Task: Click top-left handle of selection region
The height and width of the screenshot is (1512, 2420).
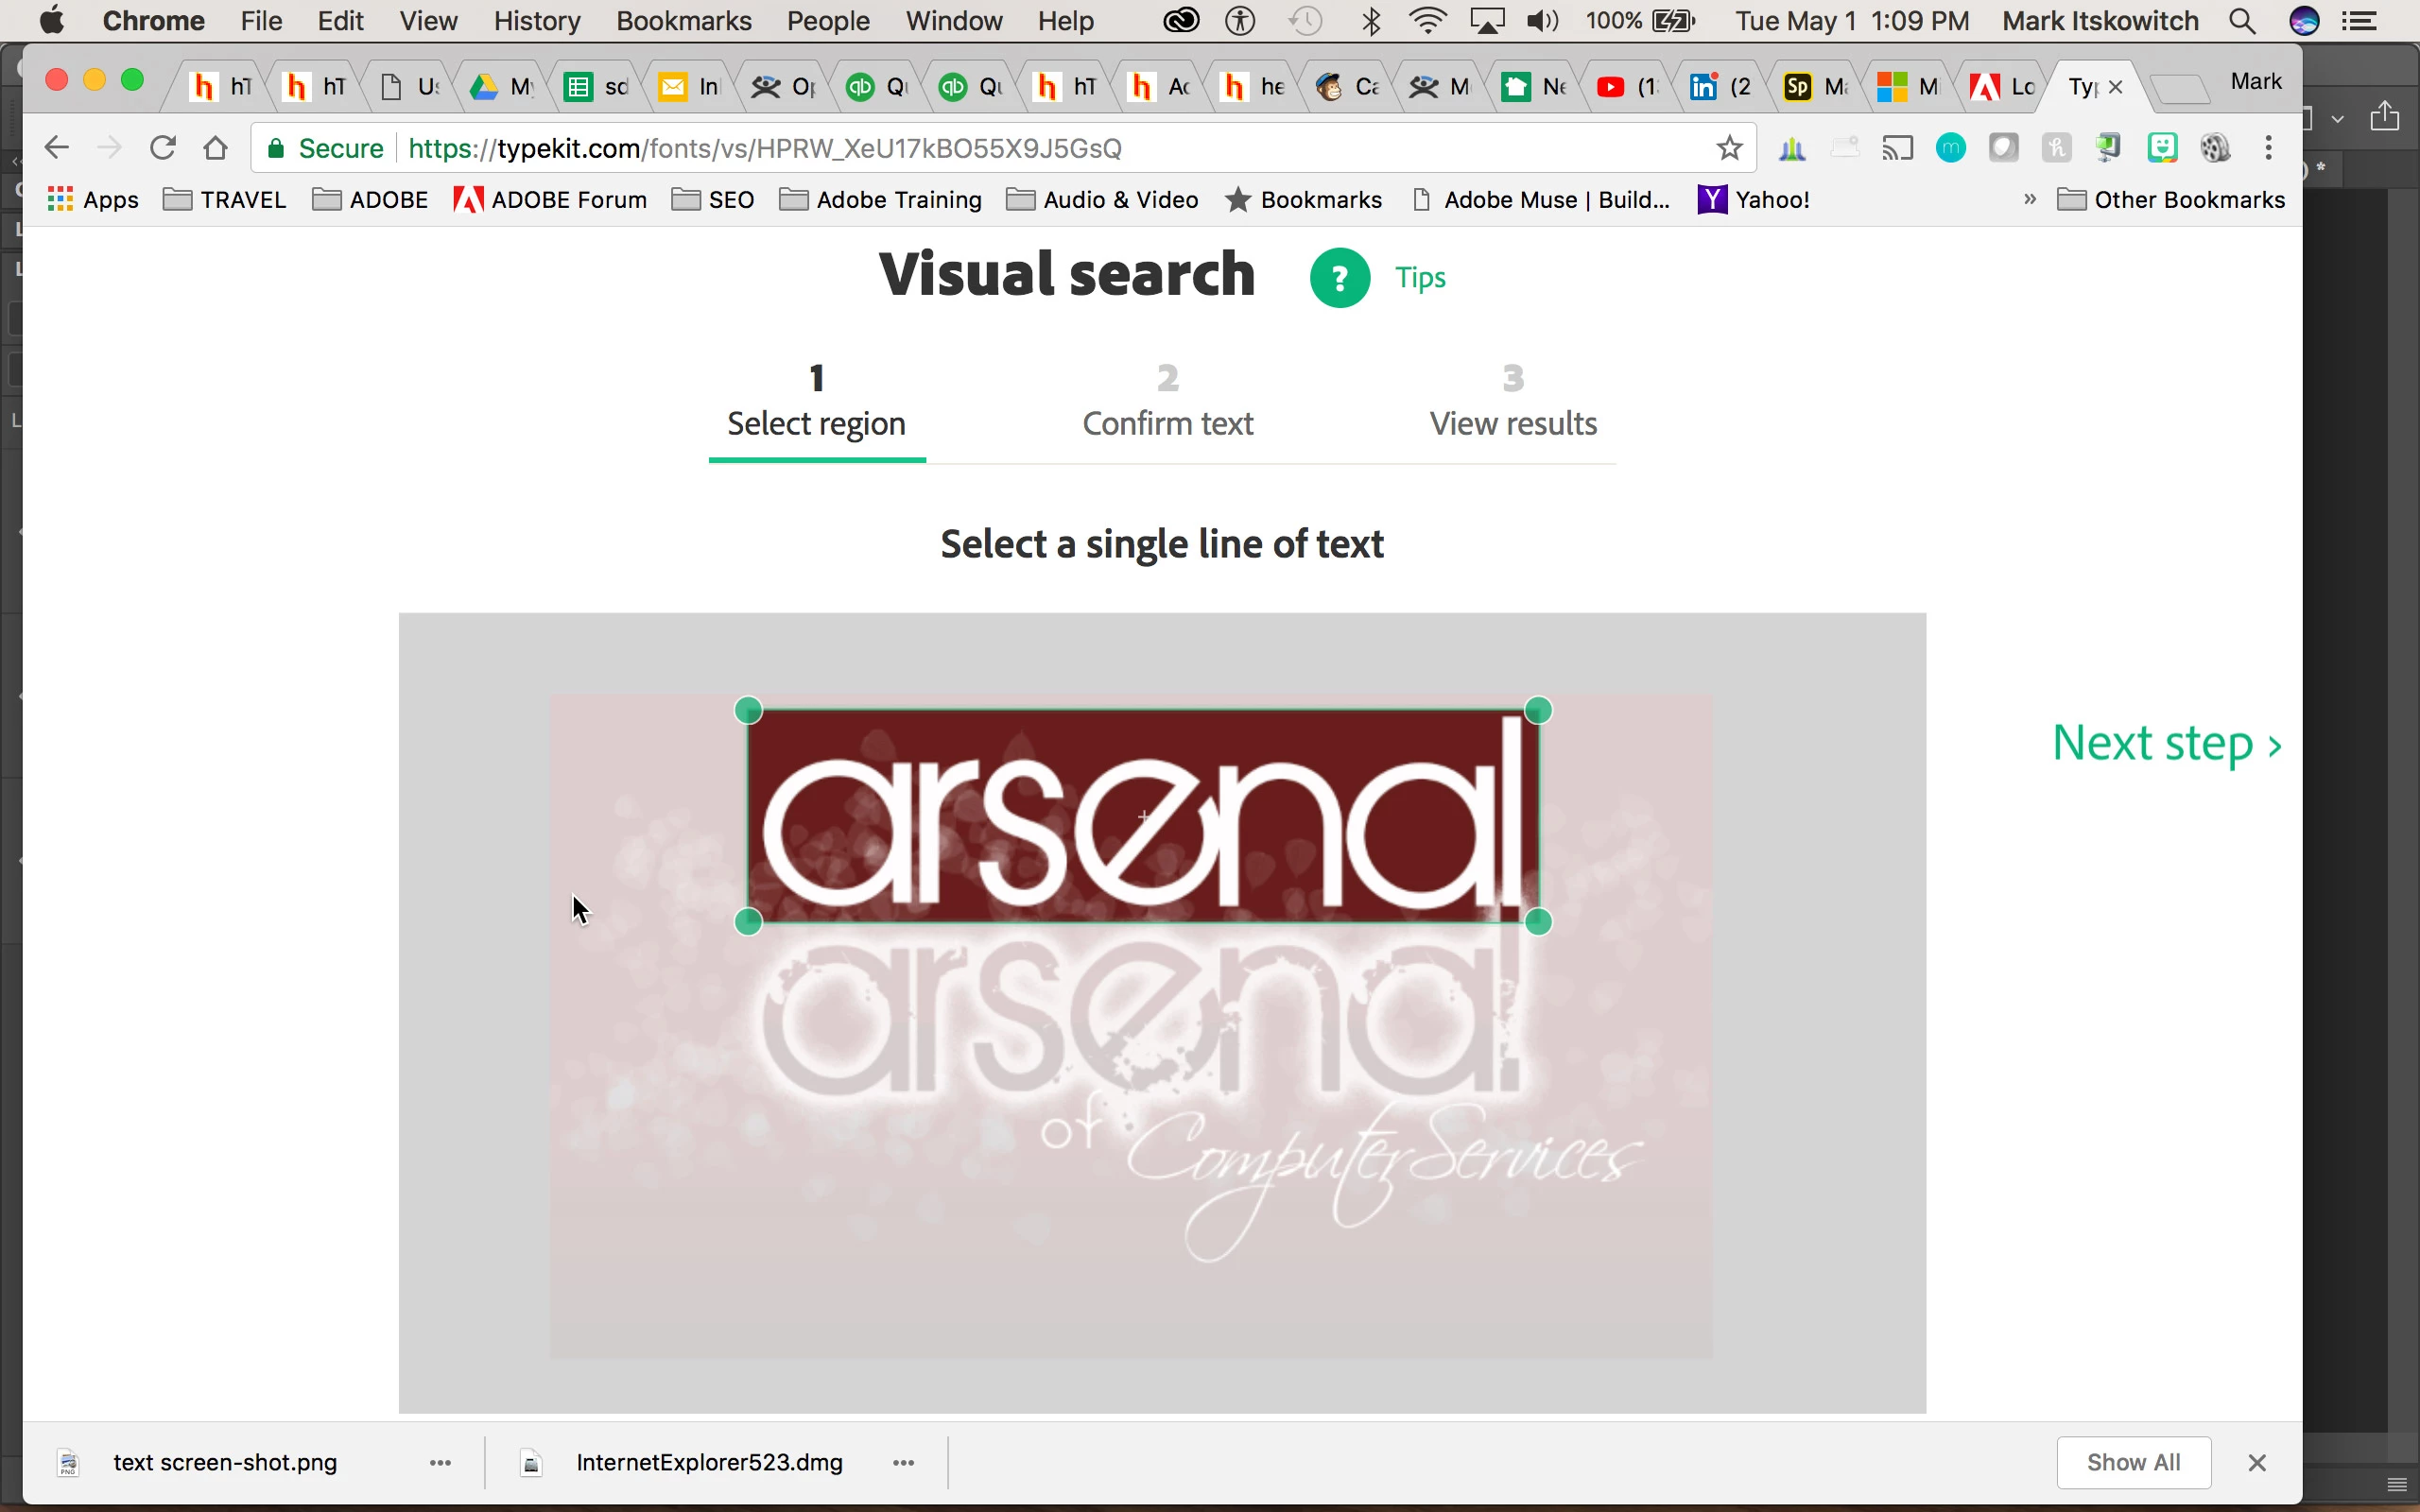Action: [x=748, y=711]
